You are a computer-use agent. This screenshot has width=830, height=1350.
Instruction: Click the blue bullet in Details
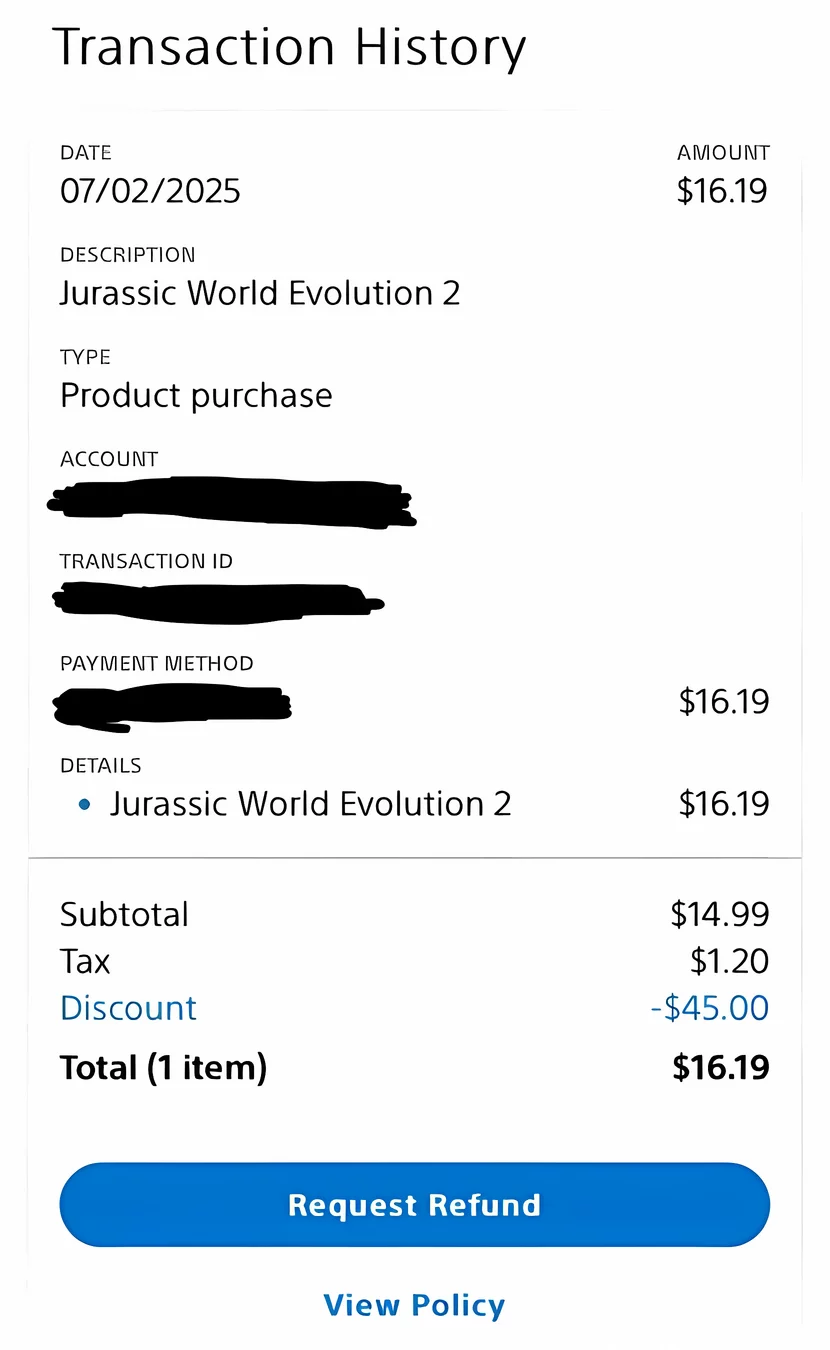(x=84, y=804)
